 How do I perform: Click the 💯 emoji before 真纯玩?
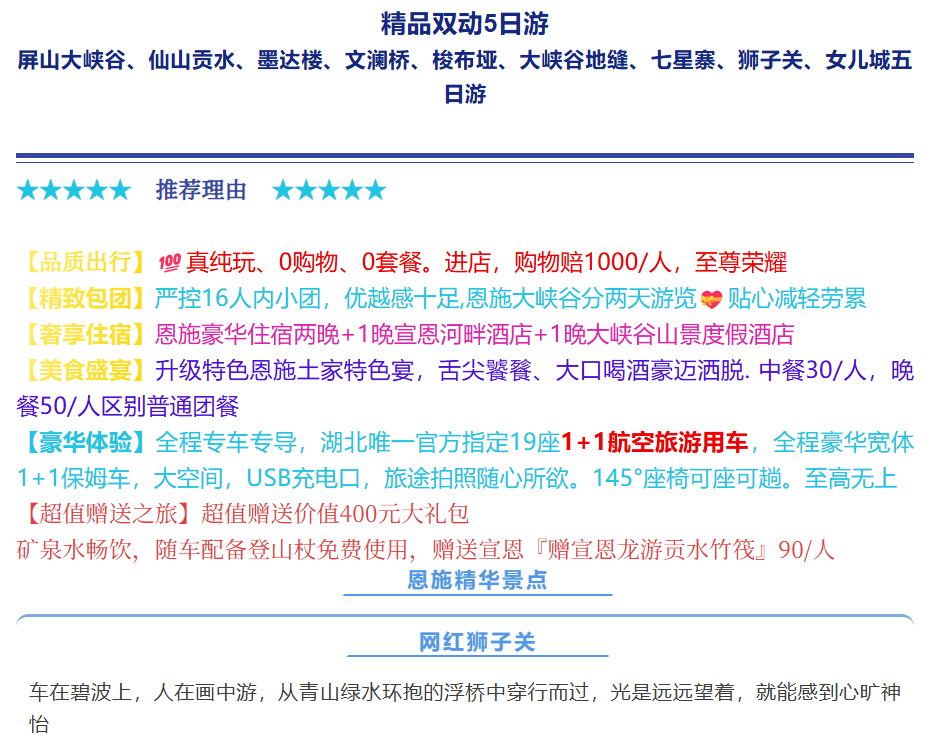point(169,263)
